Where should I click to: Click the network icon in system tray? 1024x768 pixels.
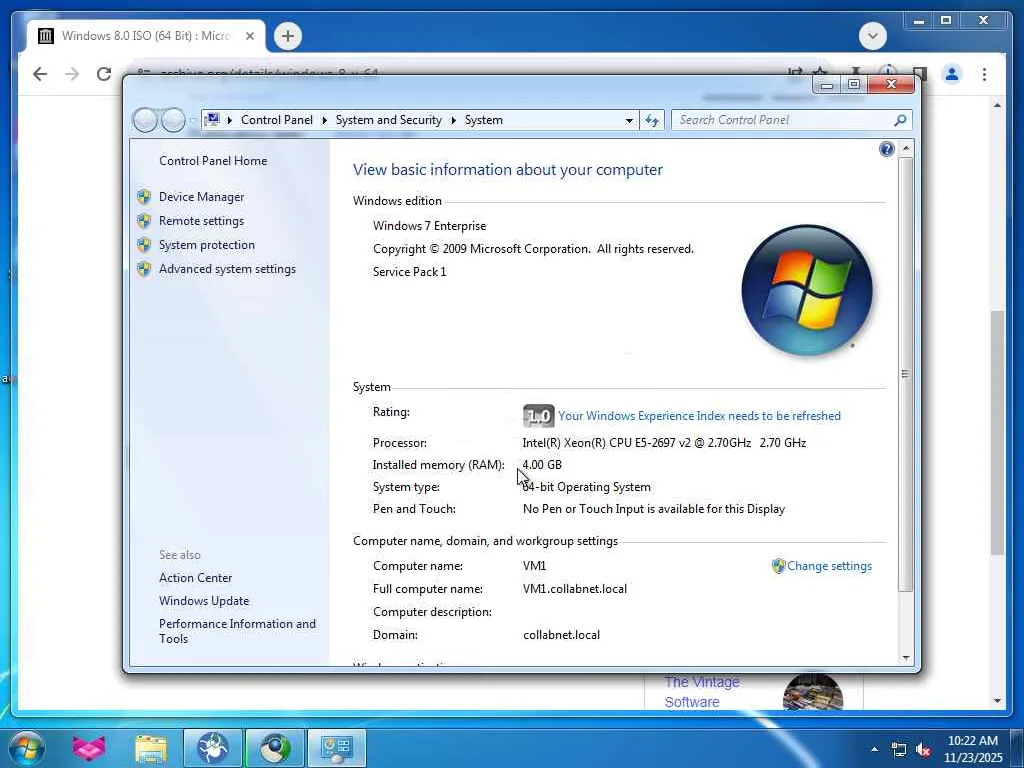tap(899, 750)
